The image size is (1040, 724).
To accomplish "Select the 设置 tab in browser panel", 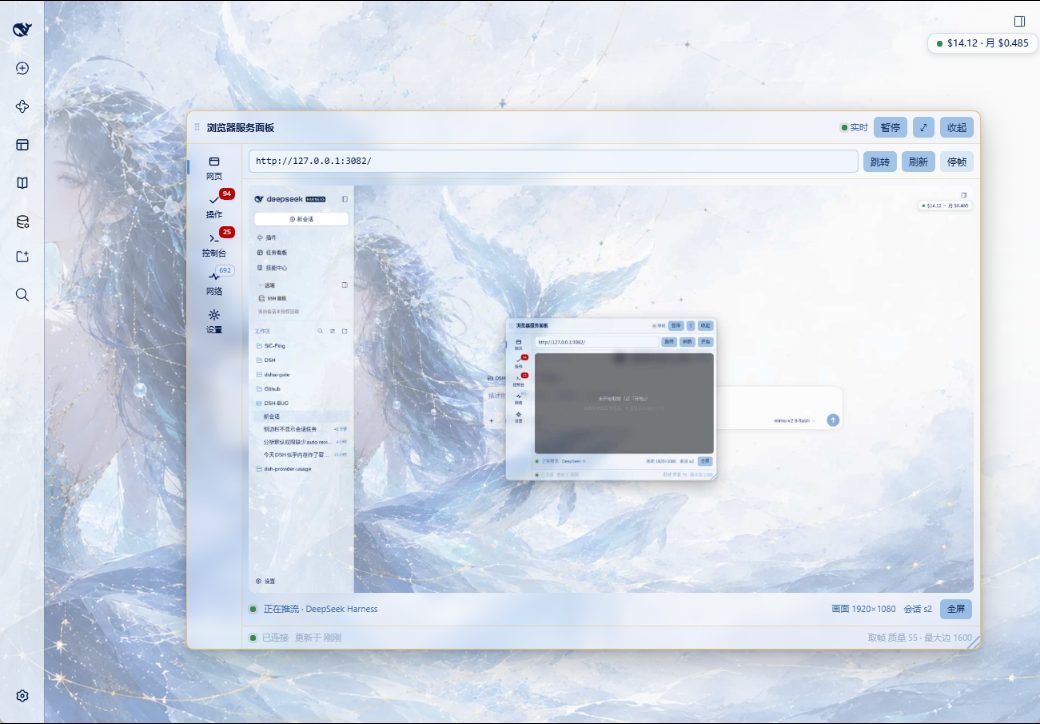I will tap(214, 322).
